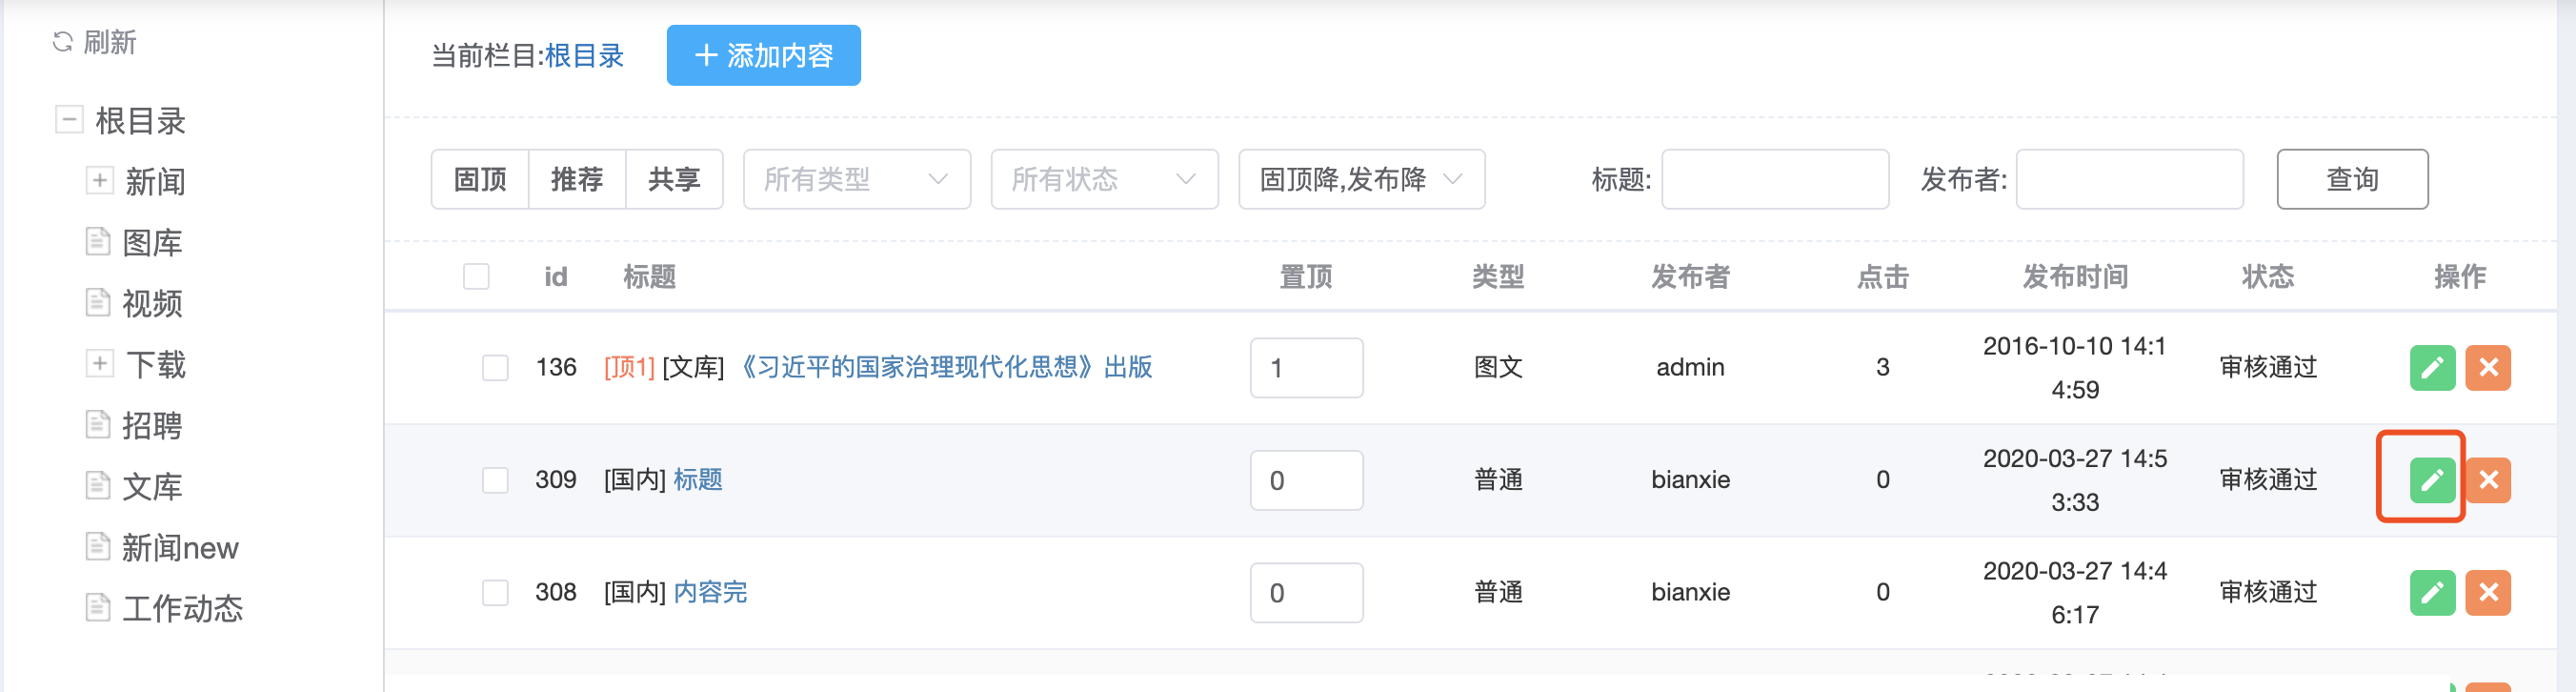Delete article 308 using the orange X
Screen dimensions: 2576x692
tap(2488, 593)
